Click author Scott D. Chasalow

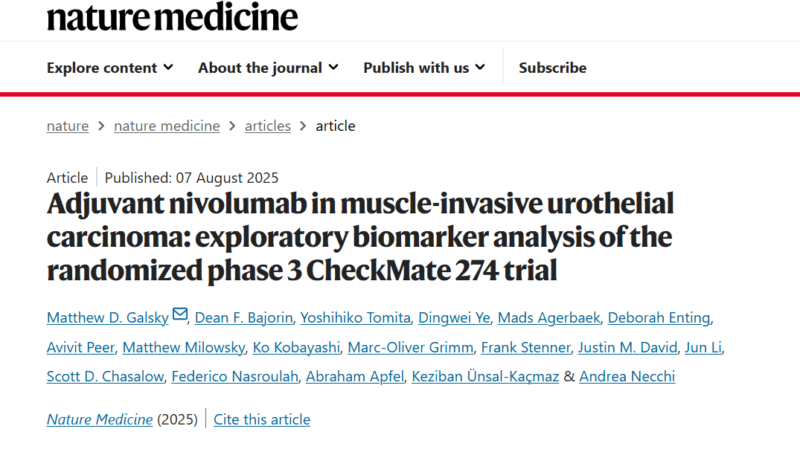coord(105,377)
